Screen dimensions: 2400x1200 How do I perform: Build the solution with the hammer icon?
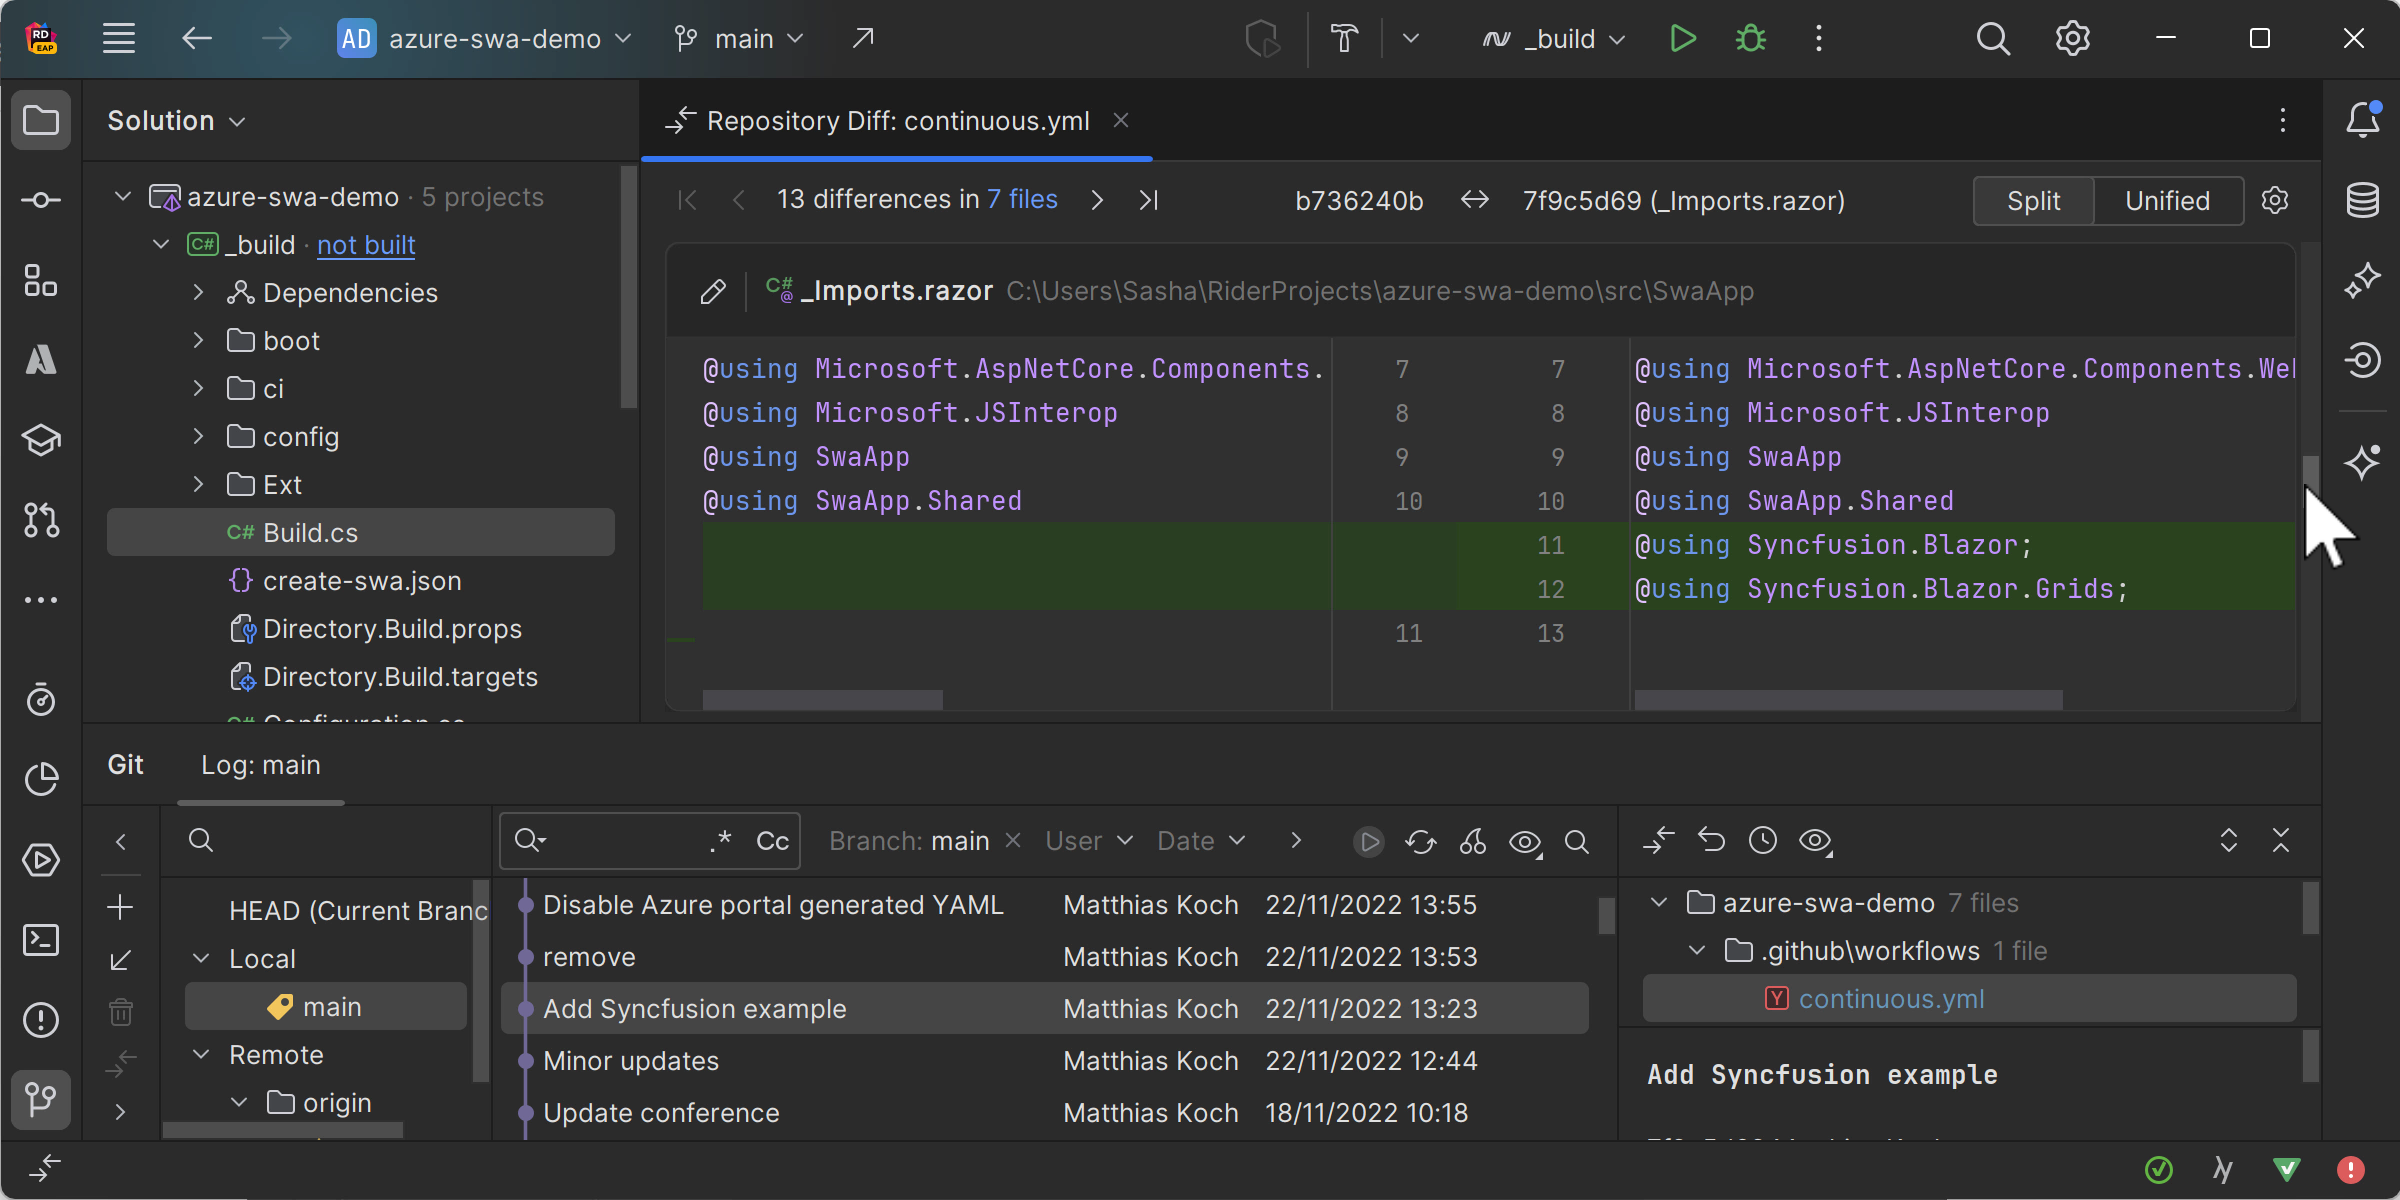(x=1345, y=39)
